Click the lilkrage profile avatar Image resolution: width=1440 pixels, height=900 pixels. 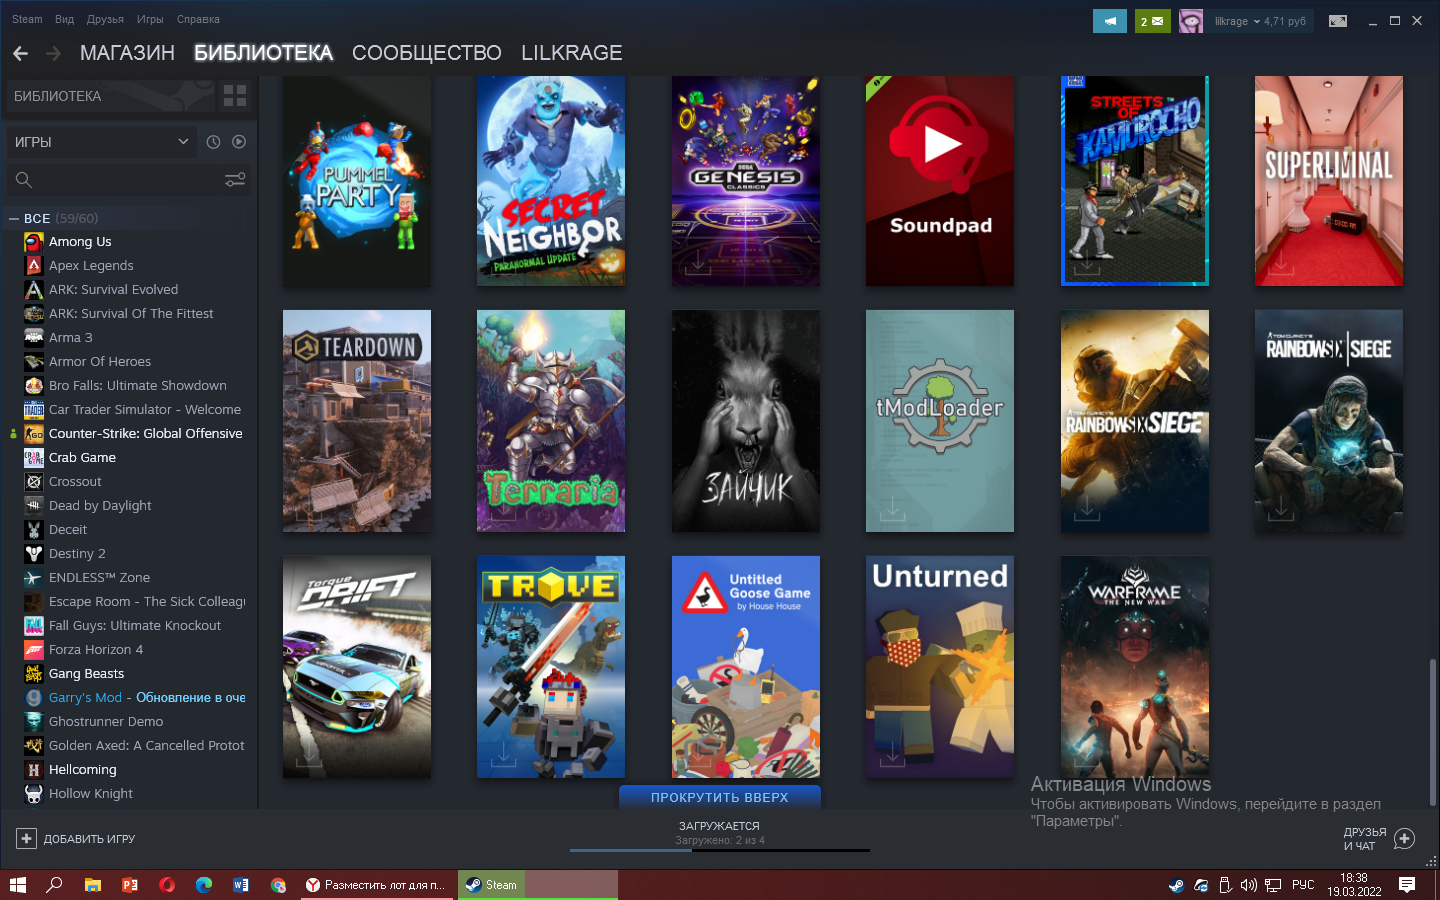[1190, 21]
